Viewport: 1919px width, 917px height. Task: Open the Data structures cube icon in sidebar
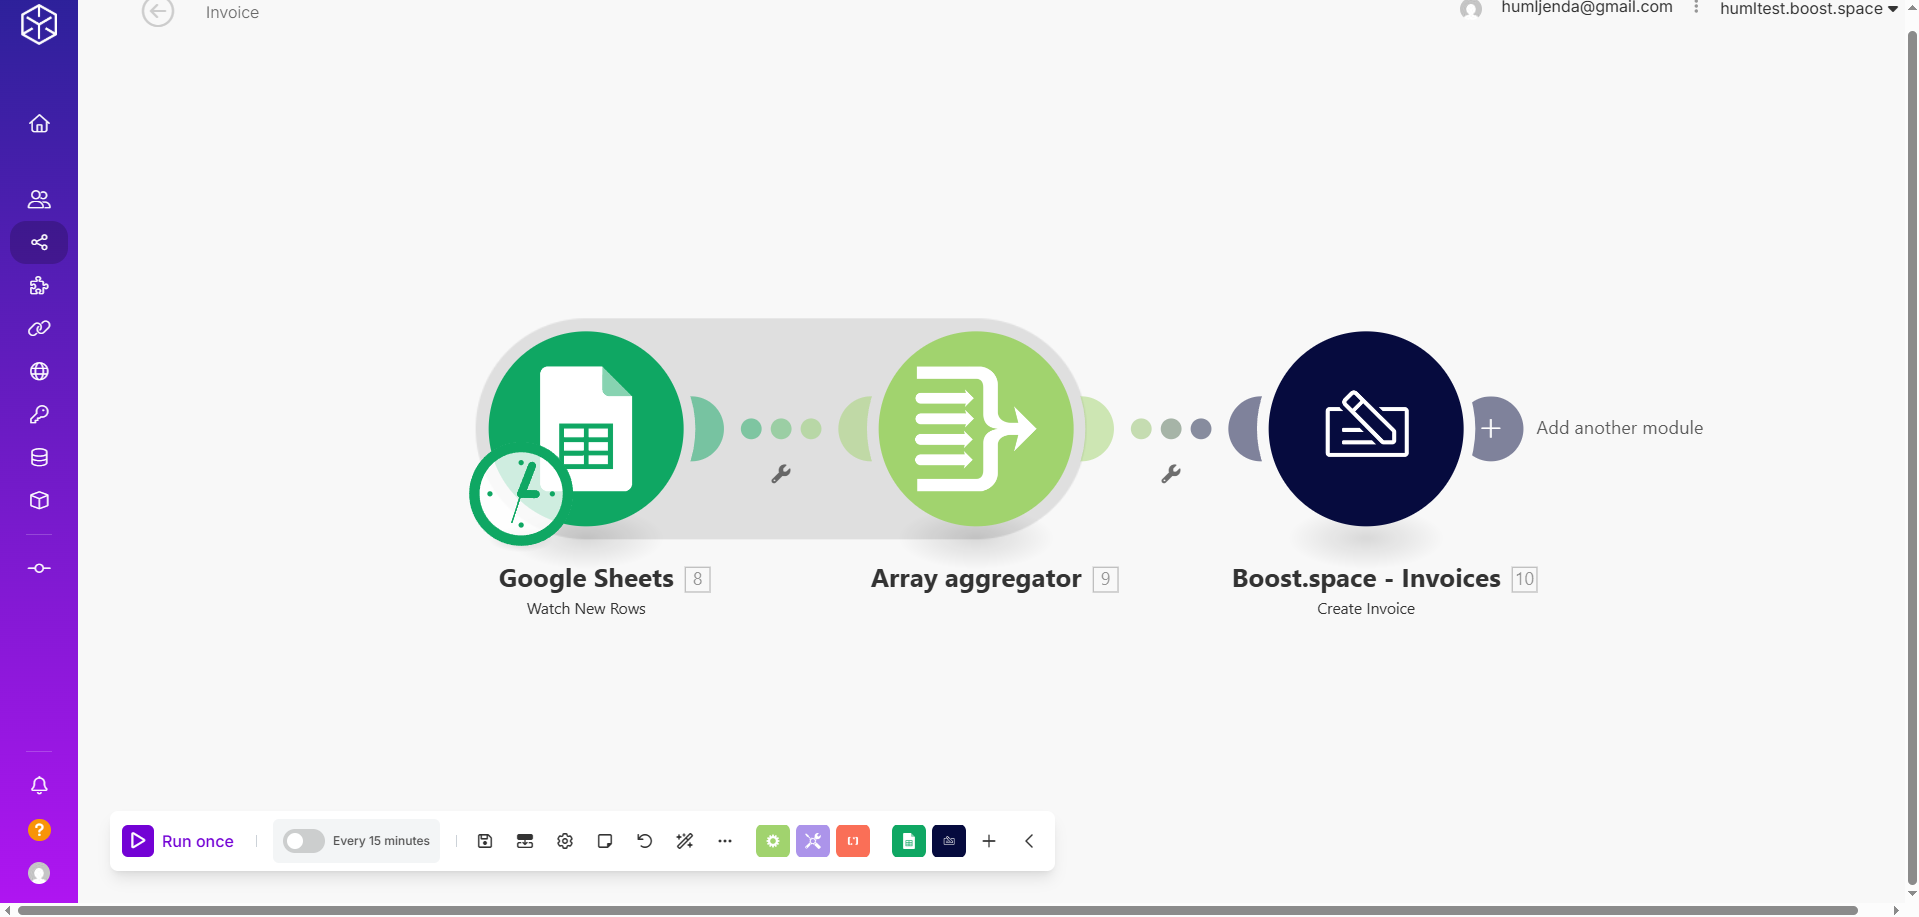pyautogui.click(x=39, y=500)
